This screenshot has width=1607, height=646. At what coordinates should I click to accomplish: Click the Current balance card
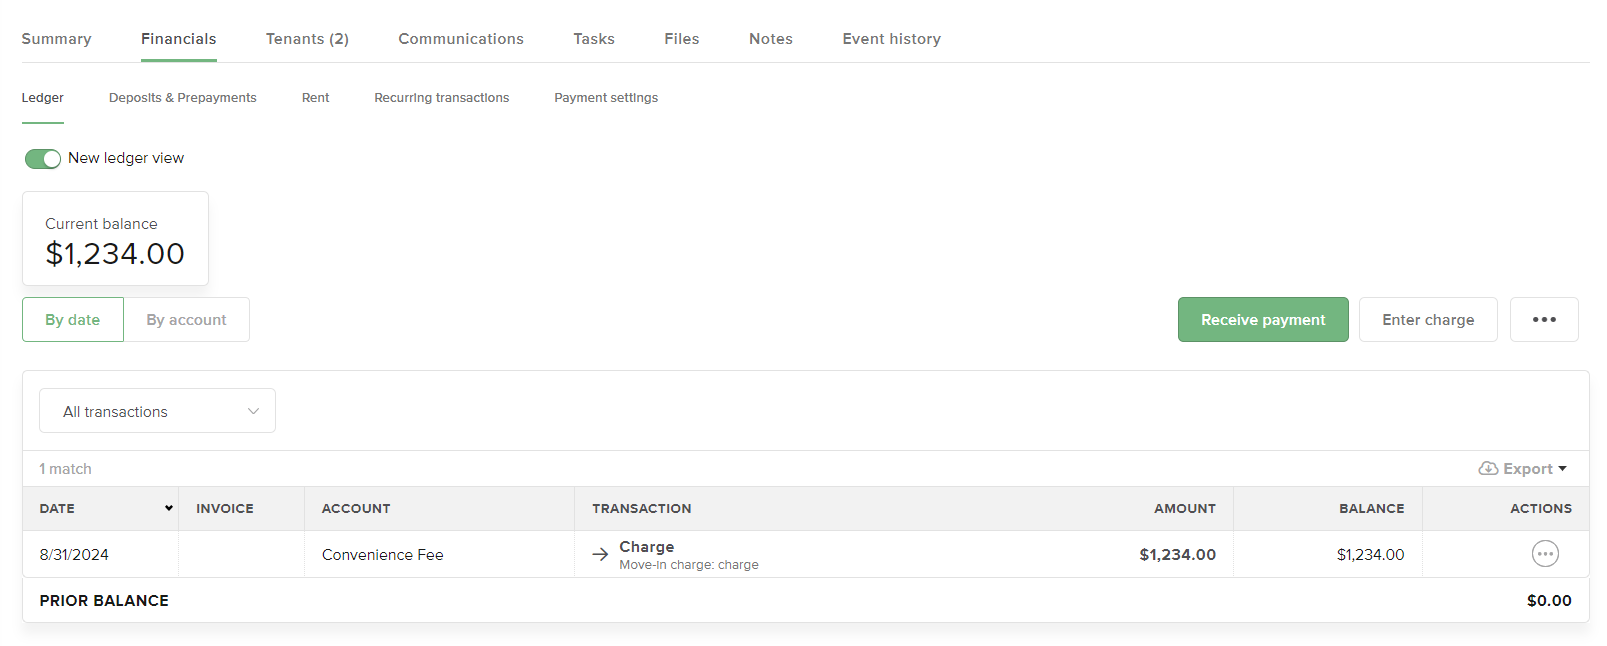[115, 239]
